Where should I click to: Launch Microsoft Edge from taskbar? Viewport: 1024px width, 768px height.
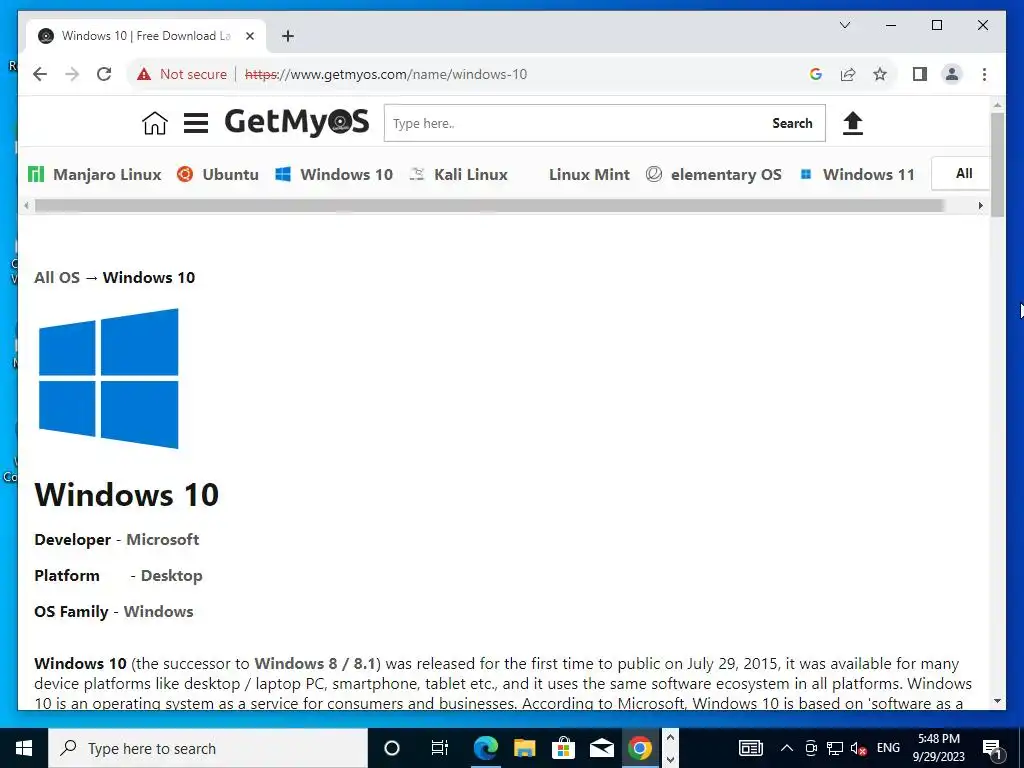[485, 748]
